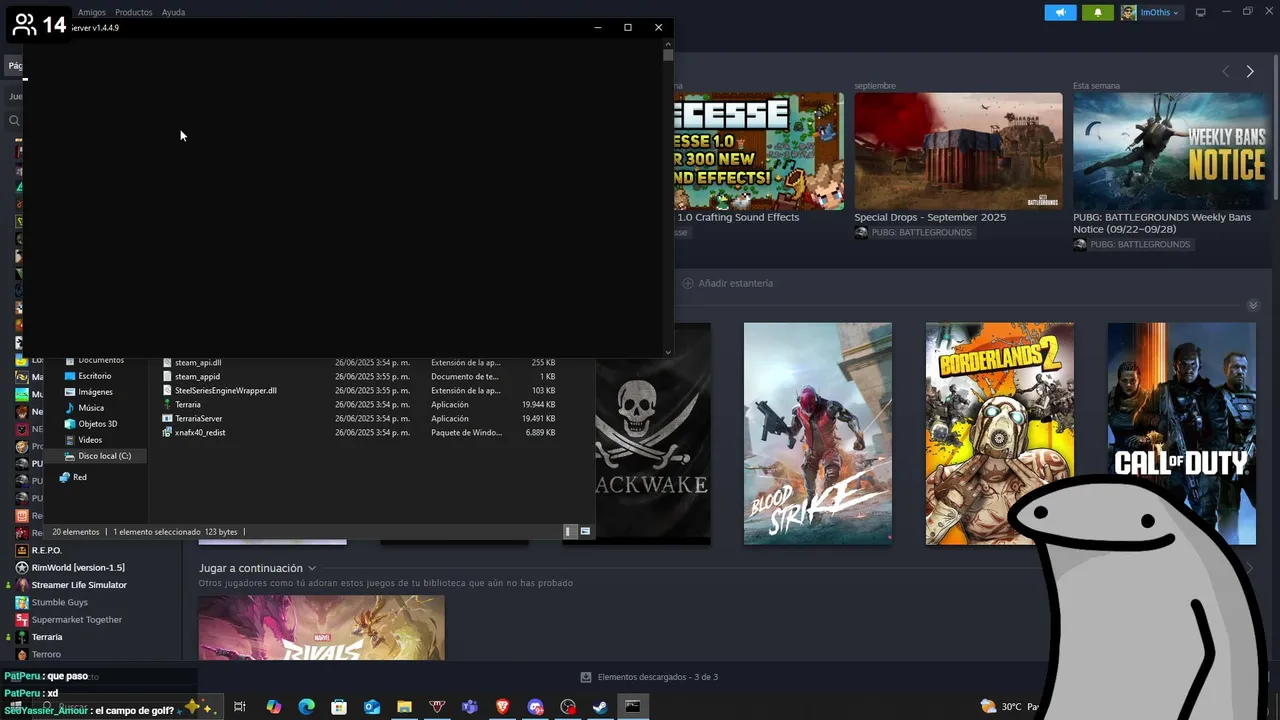This screenshot has width=1280, height=720.
Task: Open Música in explorer navigation pane
Action: click(x=91, y=408)
